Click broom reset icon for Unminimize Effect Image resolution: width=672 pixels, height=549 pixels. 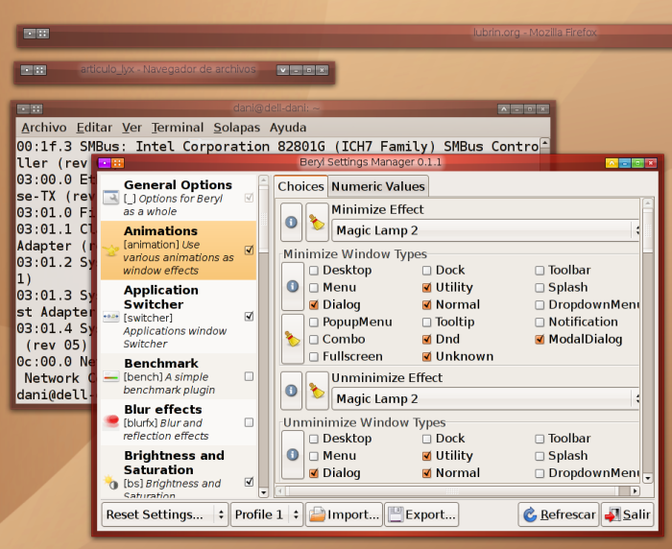coord(317,389)
